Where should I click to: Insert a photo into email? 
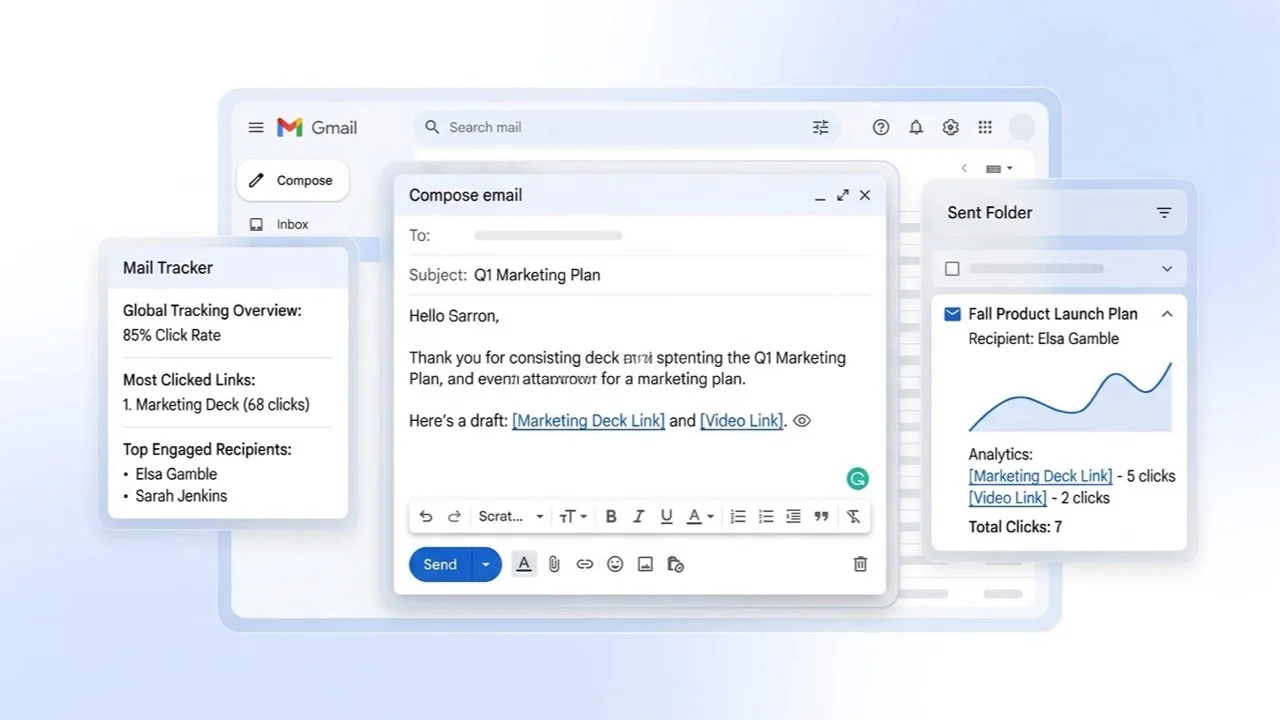point(645,564)
